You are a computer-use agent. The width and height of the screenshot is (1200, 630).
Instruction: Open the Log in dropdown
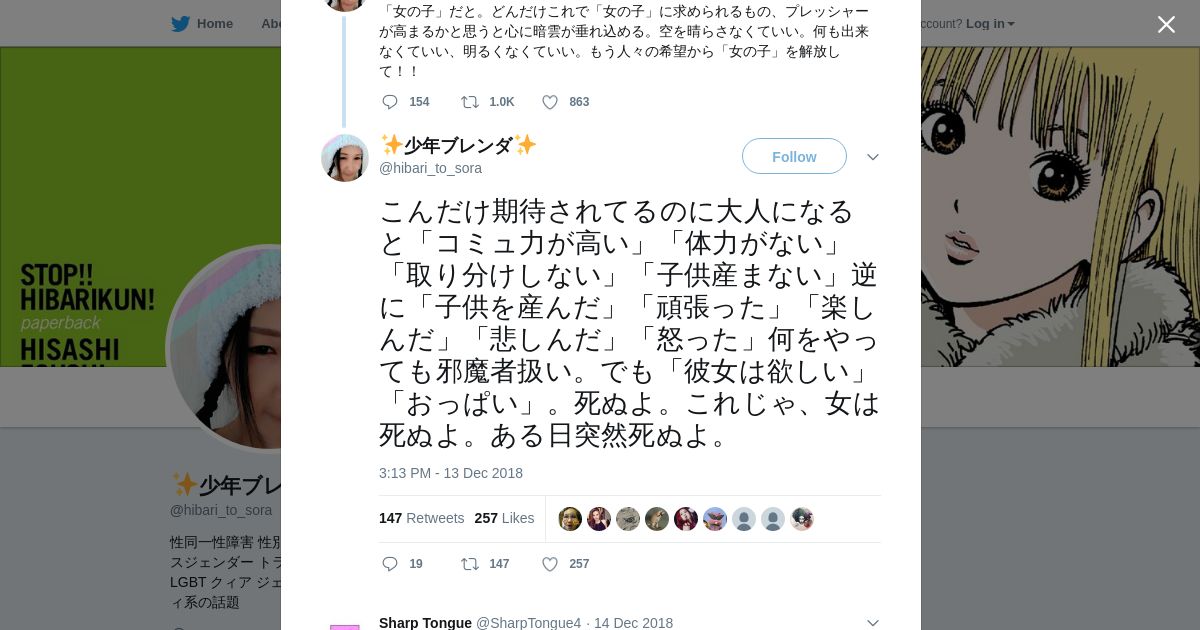coord(990,24)
